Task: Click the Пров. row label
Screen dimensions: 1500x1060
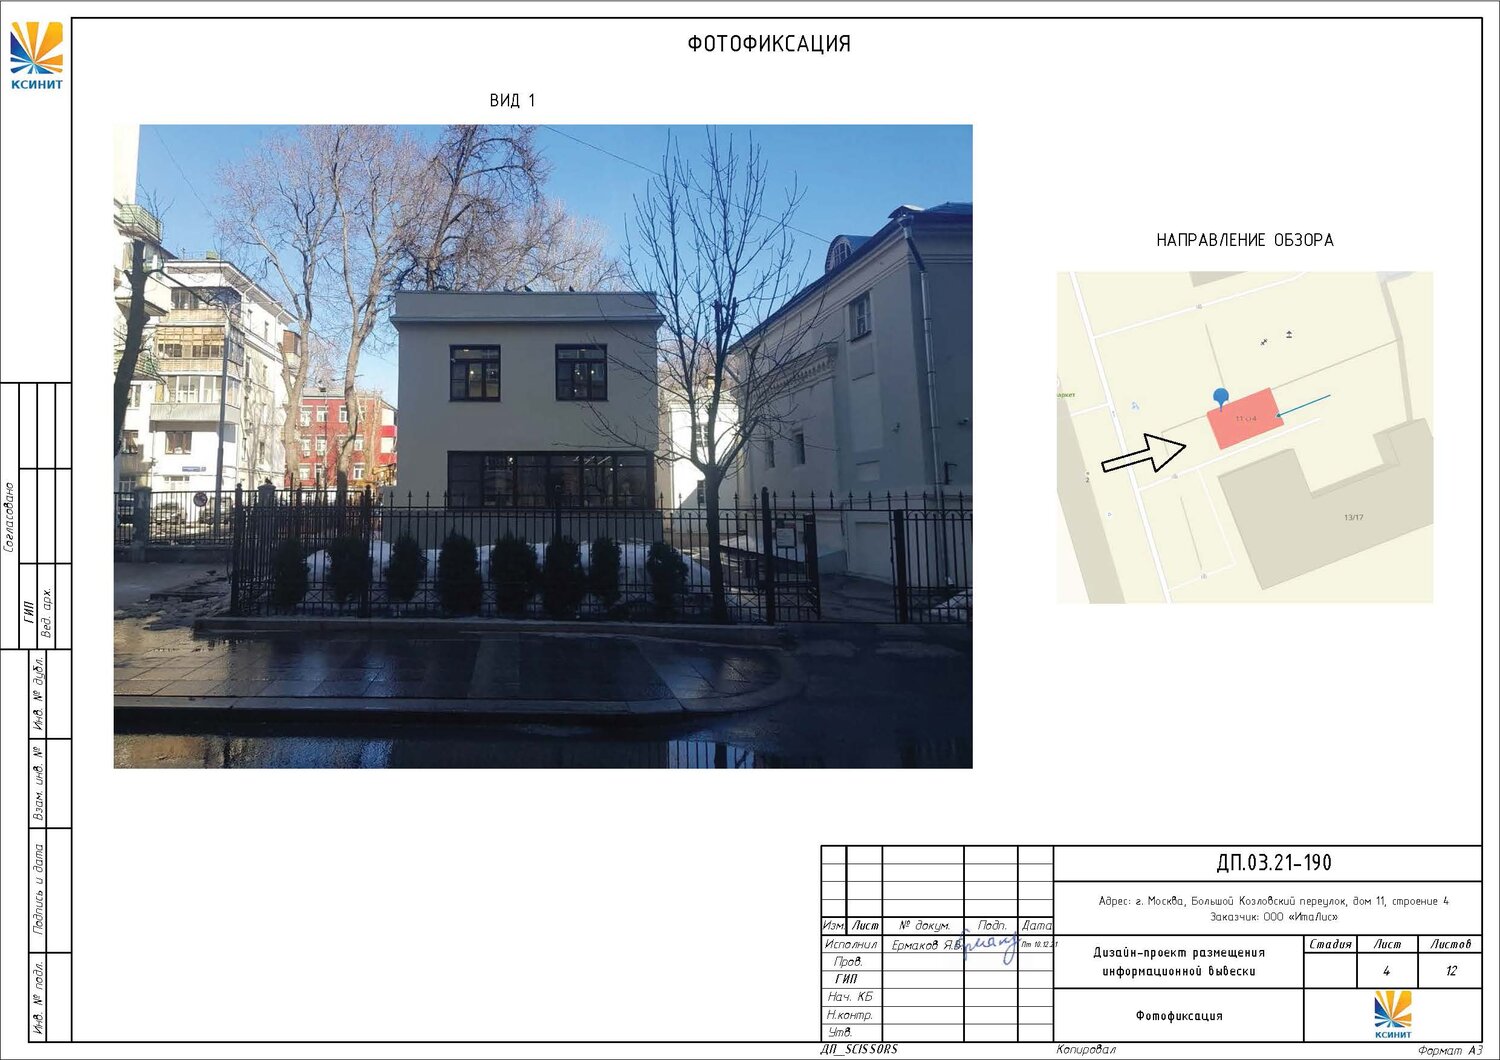Action: click(x=848, y=962)
